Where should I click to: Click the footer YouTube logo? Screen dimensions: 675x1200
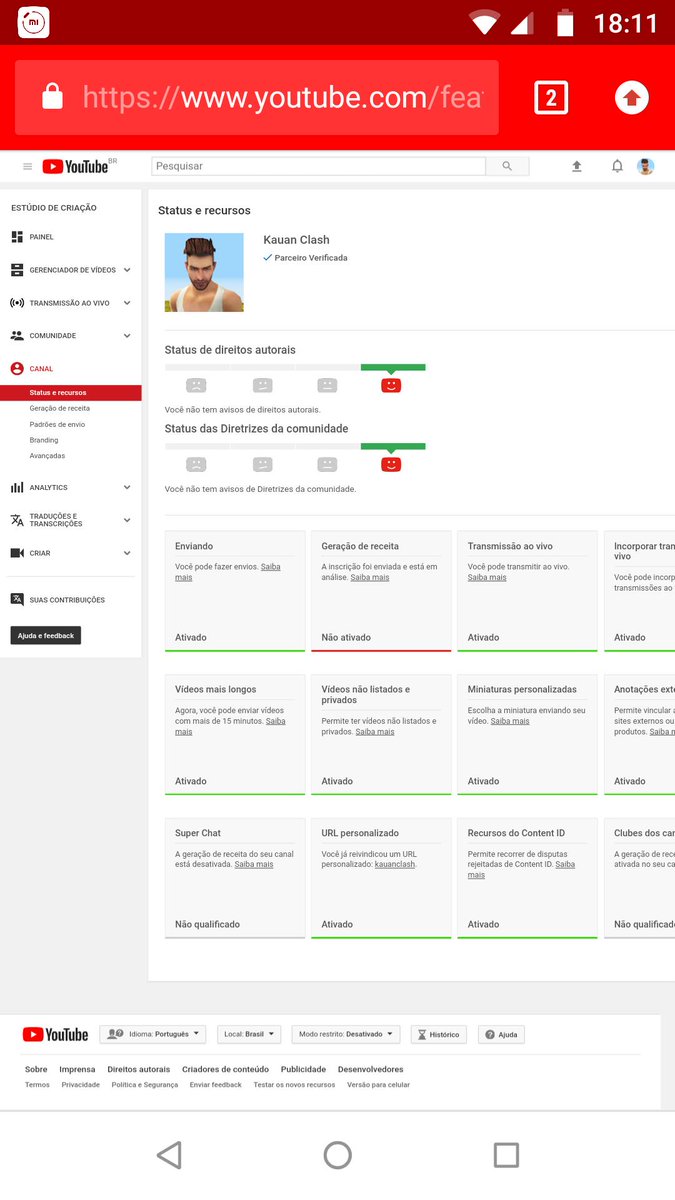point(55,1035)
